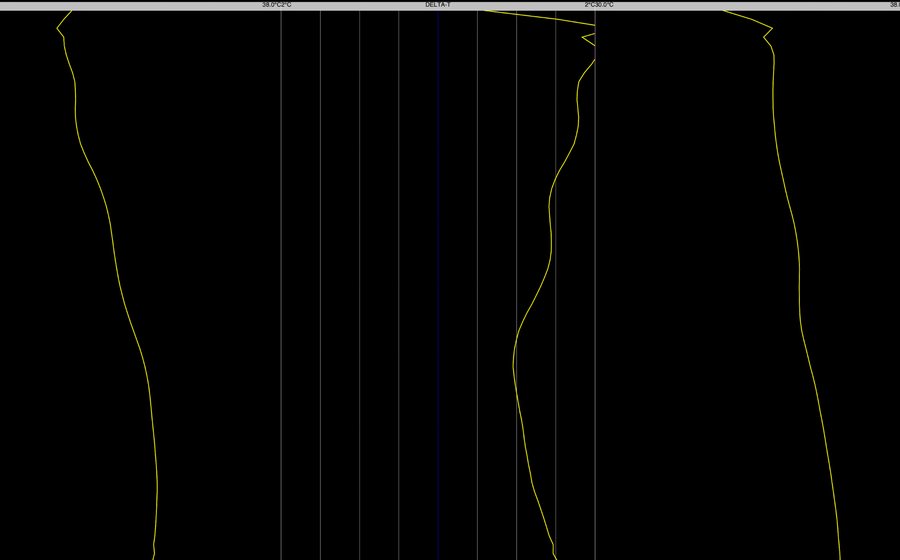This screenshot has width=900, height=560.
Task: Select the DELTA-T track header label
Action: click(438, 5)
